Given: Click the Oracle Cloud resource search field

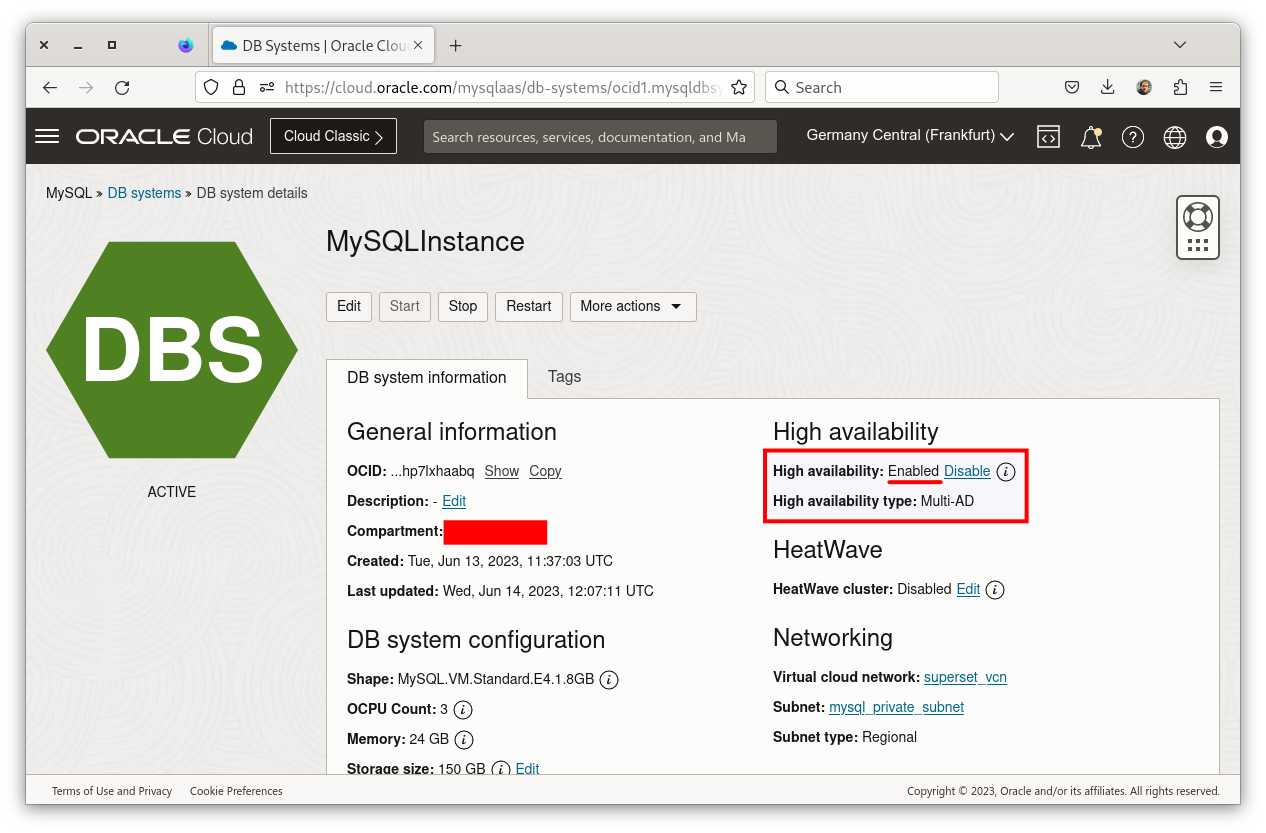Looking at the screenshot, I should (x=600, y=137).
